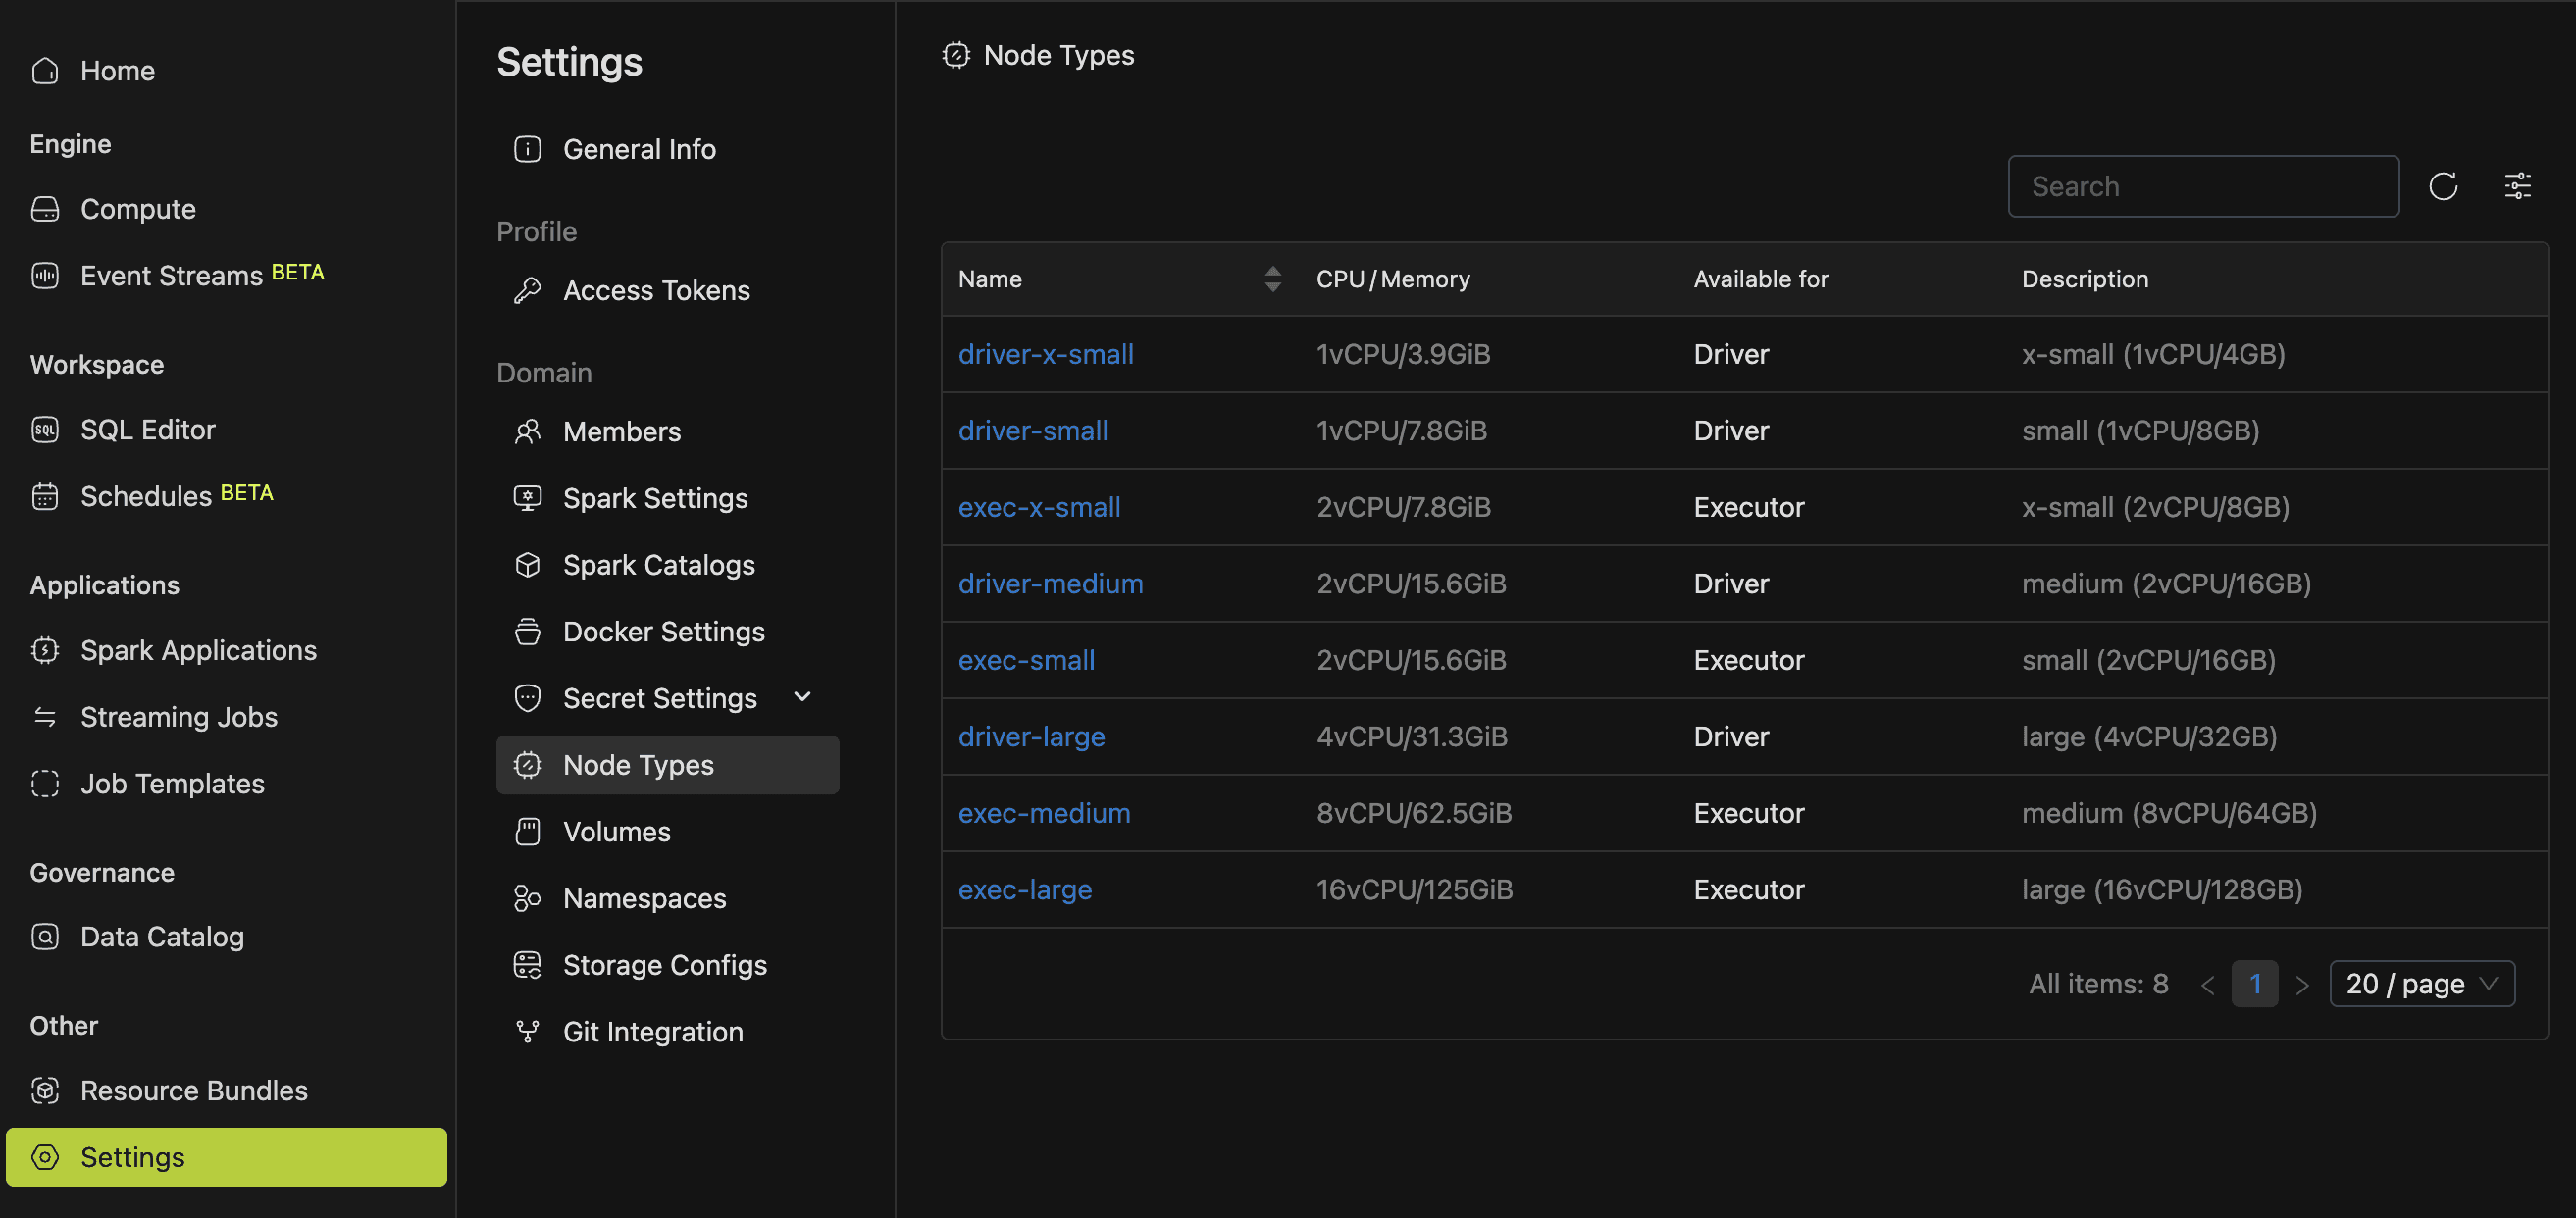Switch to Spark Catalogs settings
The height and width of the screenshot is (1218, 2576).
coord(658,564)
